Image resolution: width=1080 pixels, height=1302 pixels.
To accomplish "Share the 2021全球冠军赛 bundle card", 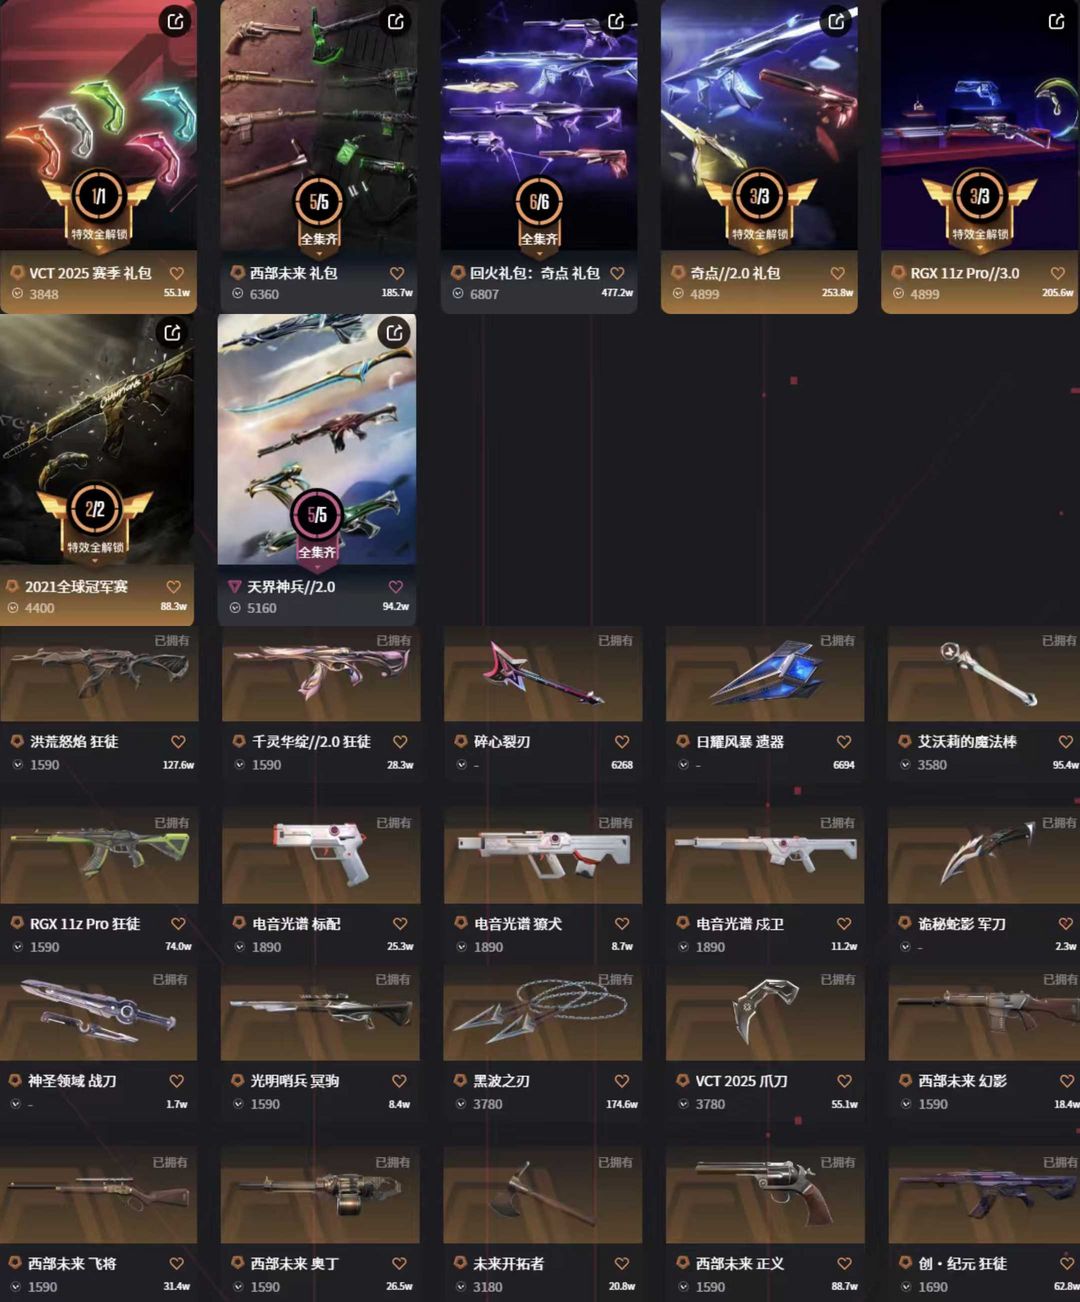I will [x=173, y=333].
